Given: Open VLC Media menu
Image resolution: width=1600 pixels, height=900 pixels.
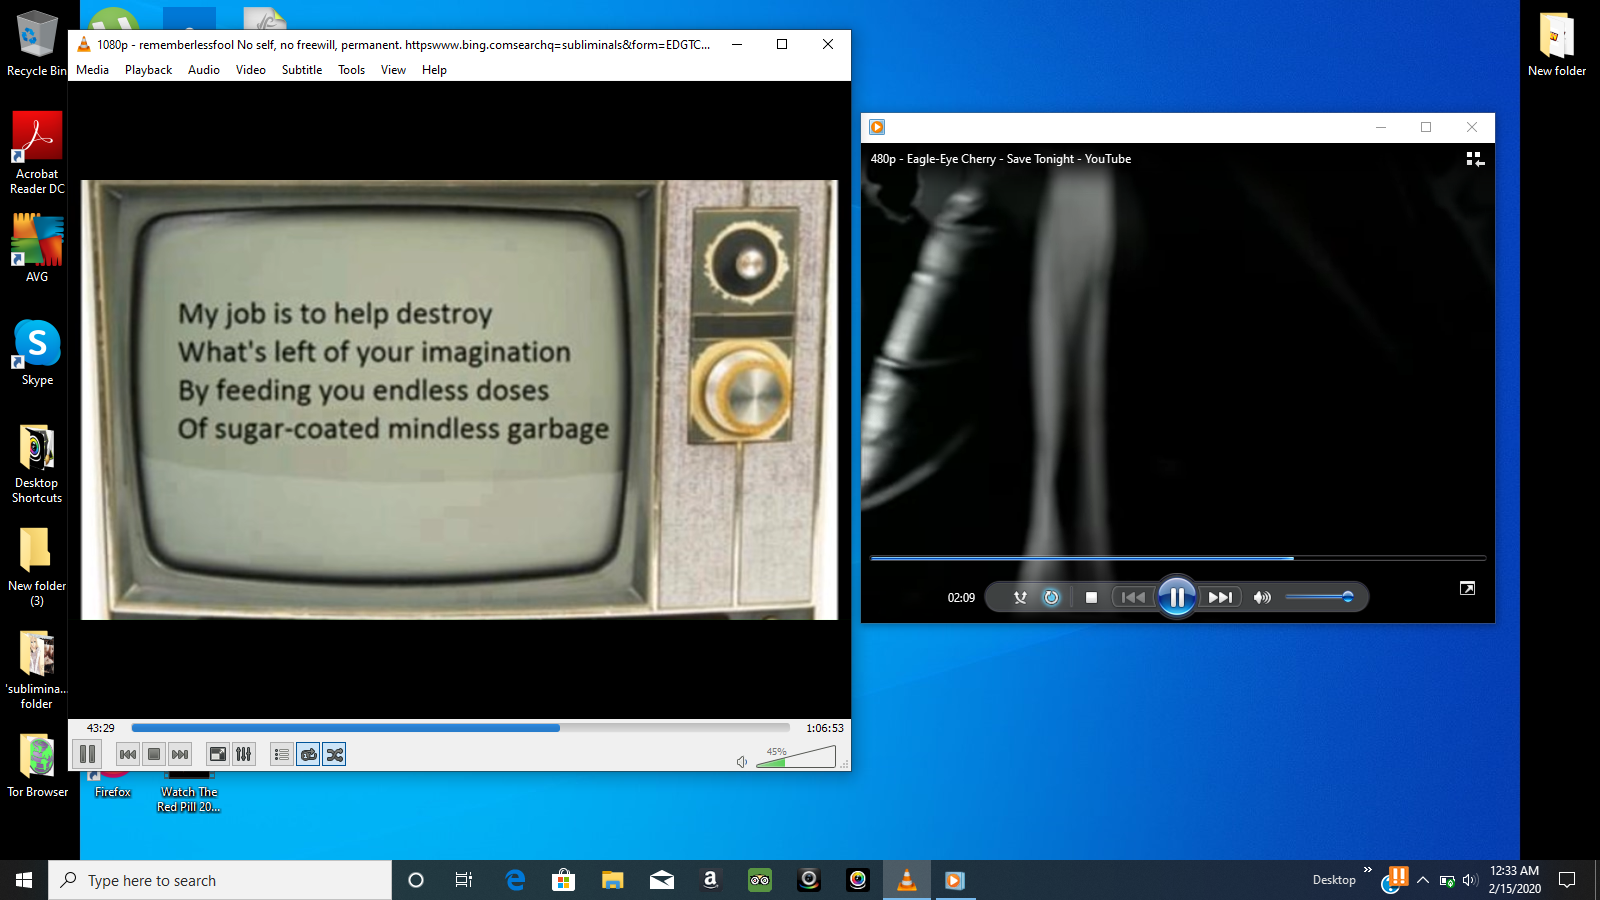Looking at the screenshot, I should [x=92, y=70].
